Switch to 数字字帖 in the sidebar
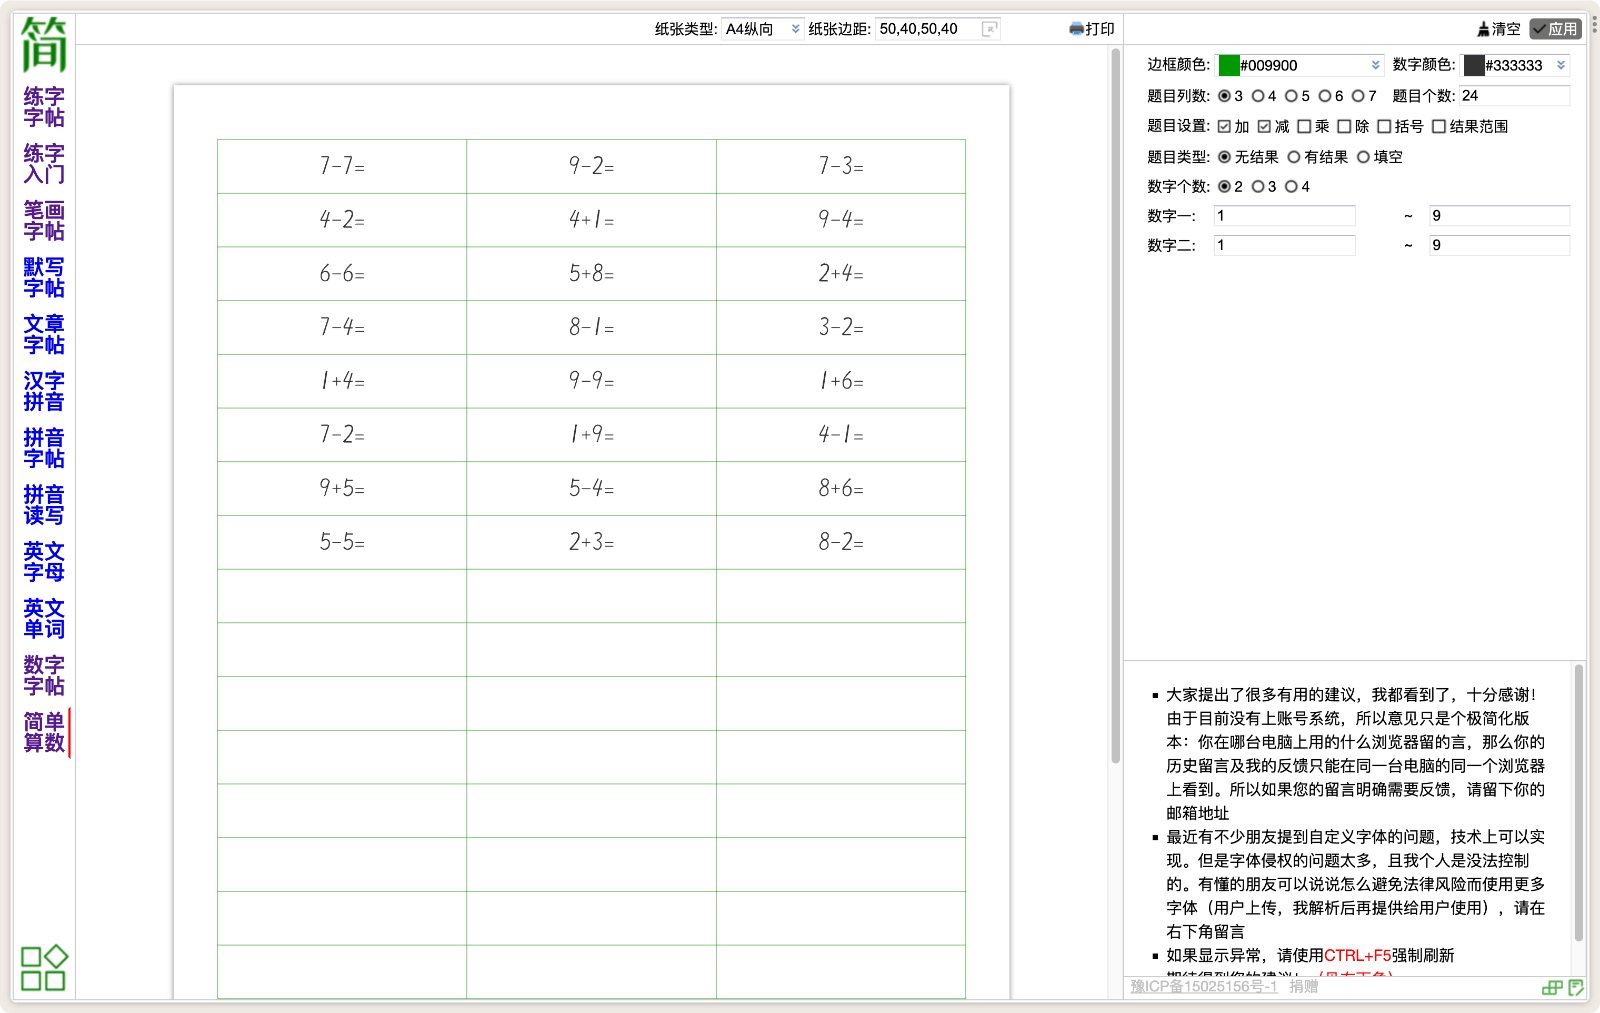This screenshot has width=1600, height=1013. coord(44,675)
